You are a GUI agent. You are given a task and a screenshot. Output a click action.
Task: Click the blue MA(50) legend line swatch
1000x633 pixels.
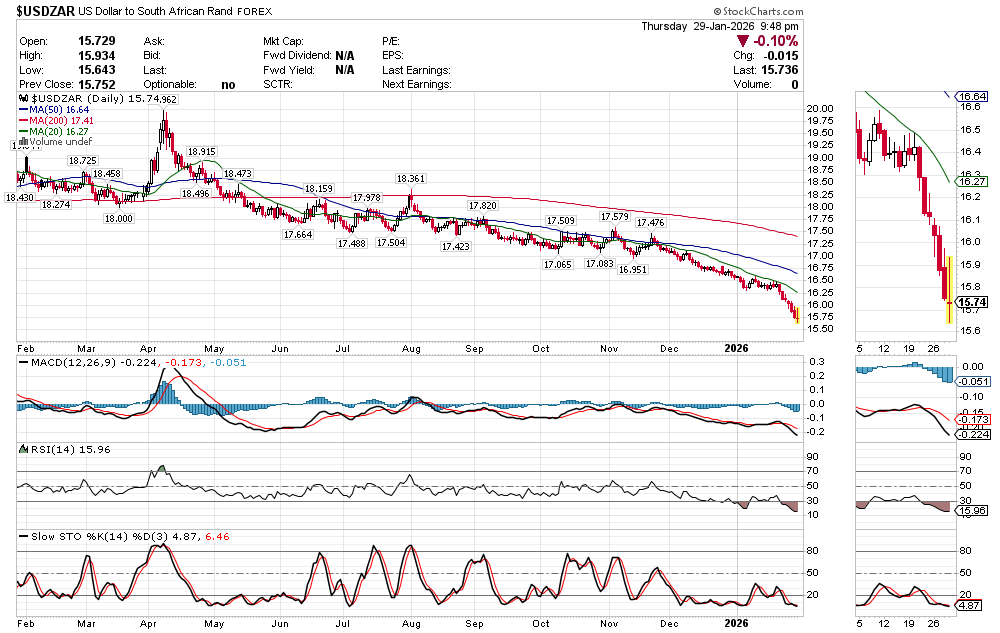[x=25, y=110]
